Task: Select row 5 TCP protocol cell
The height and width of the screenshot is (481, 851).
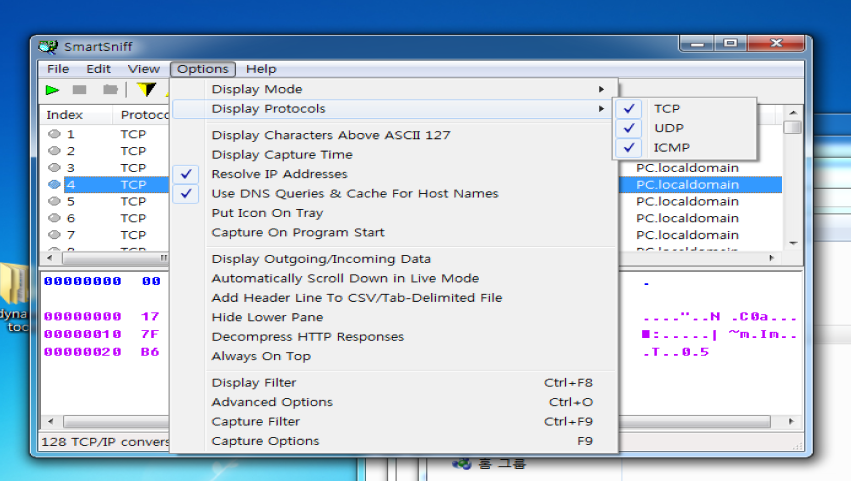Action: click(133, 201)
